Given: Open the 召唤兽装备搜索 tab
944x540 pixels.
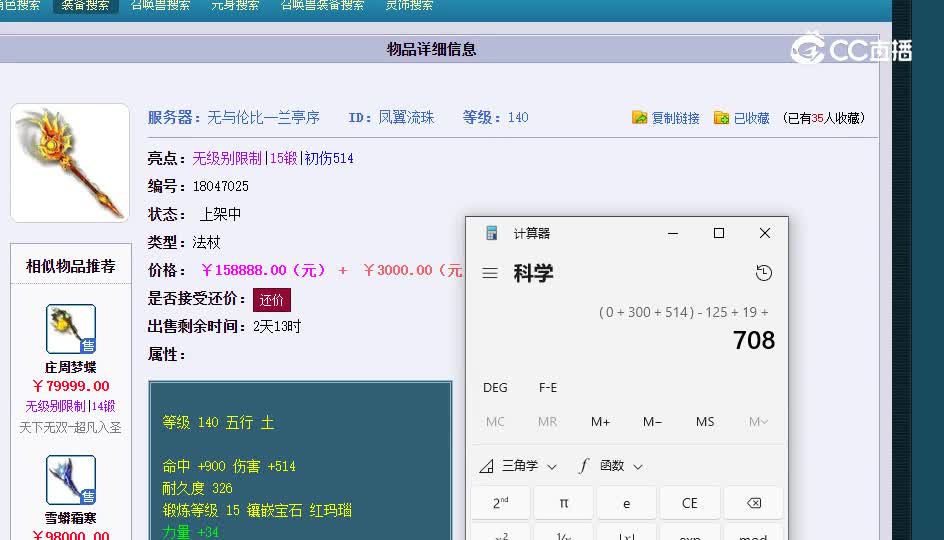Looking at the screenshot, I should pyautogui.click(x=322, y=5).
